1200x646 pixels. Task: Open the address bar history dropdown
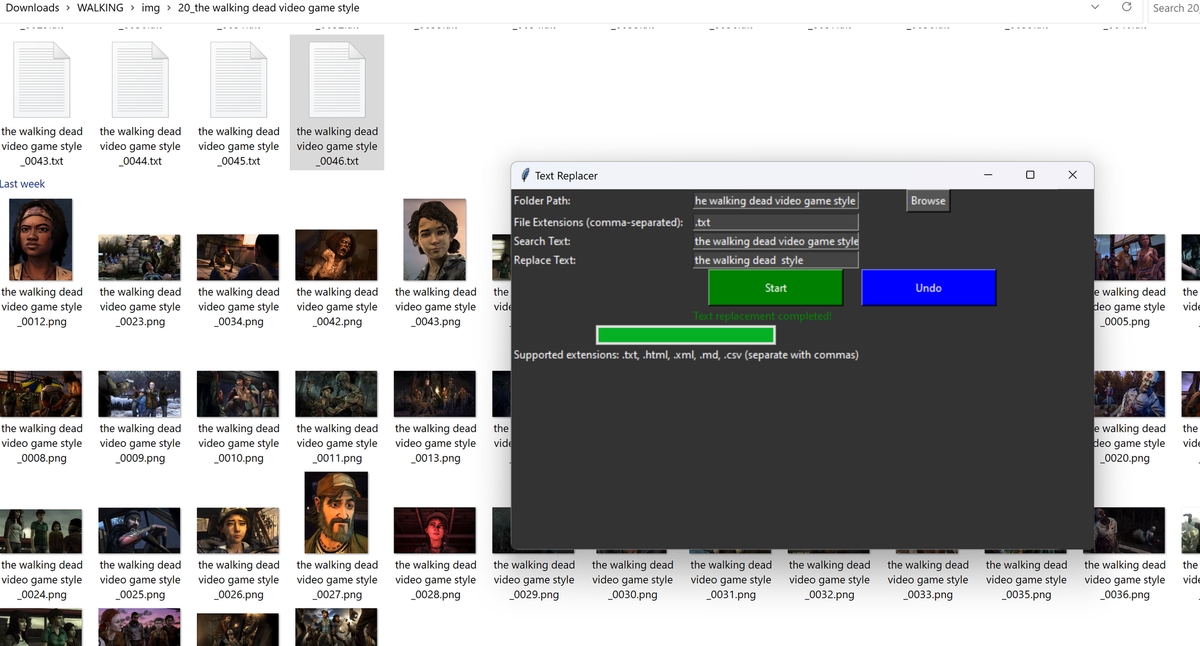tap(1094, 8)
